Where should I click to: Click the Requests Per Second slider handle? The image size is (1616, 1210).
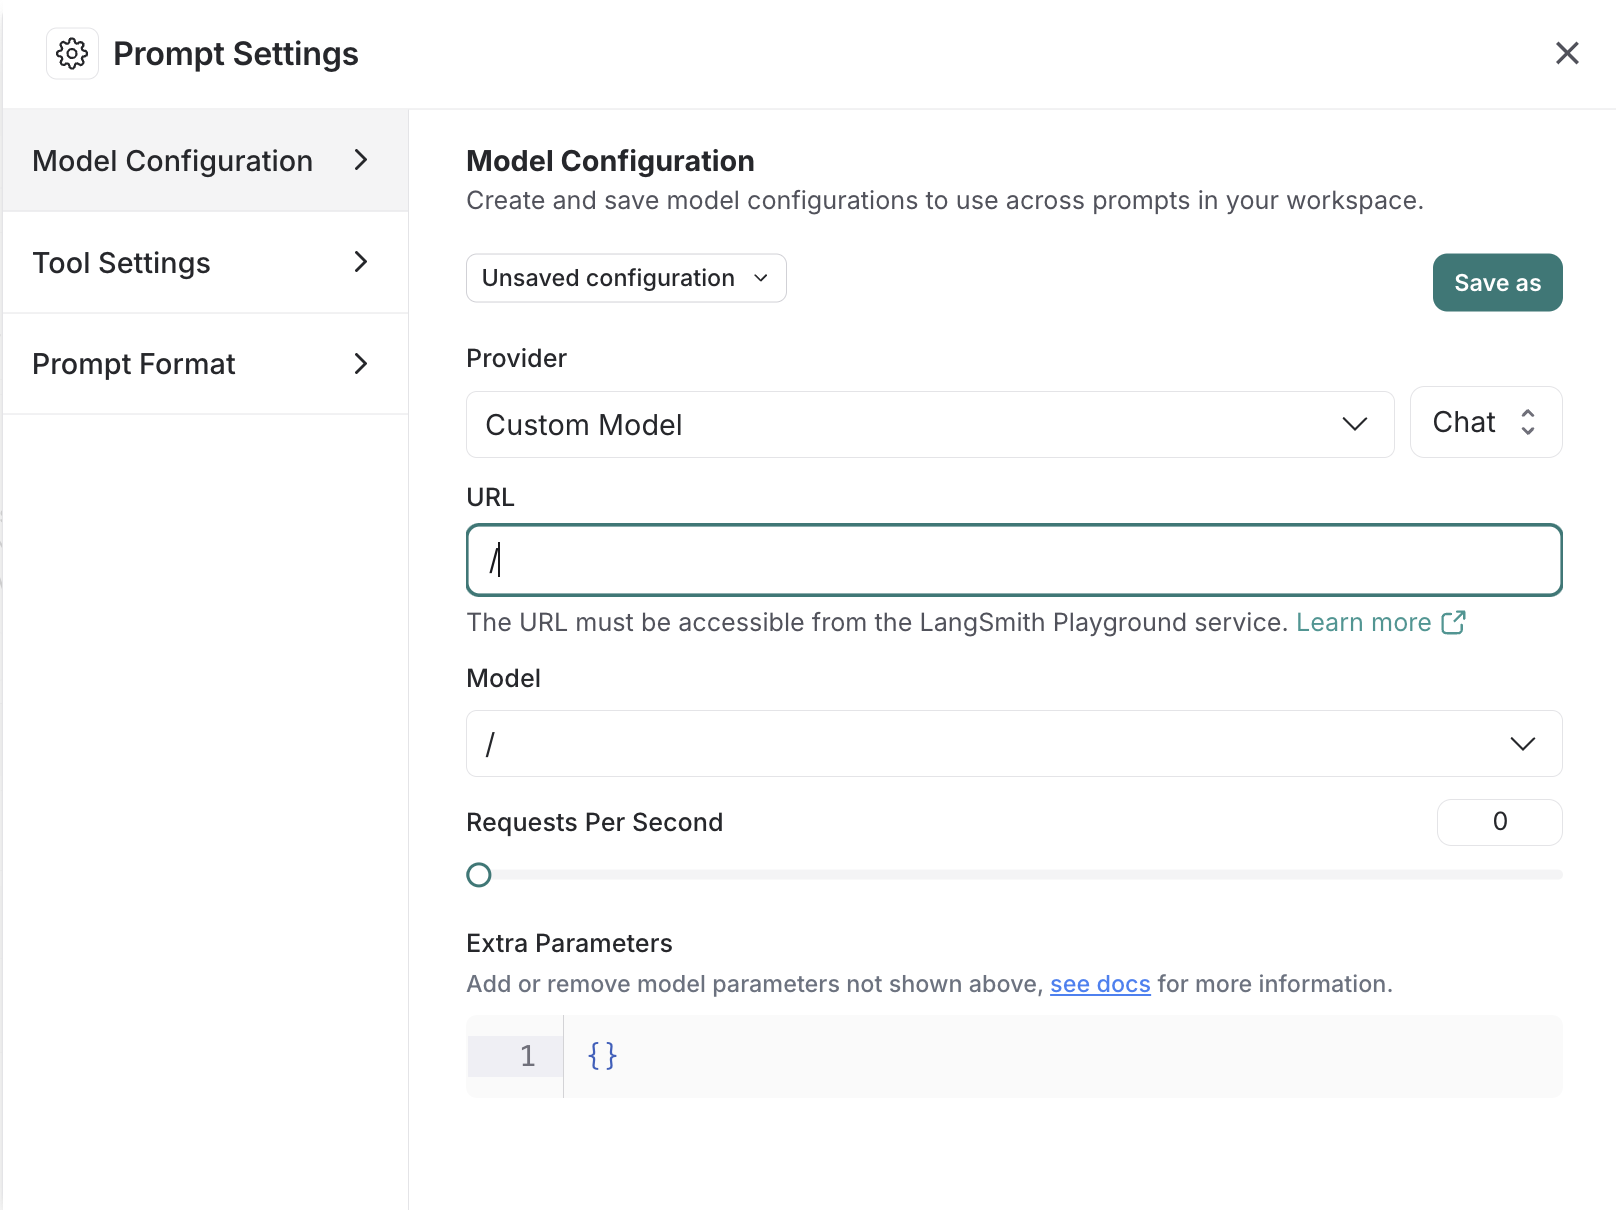click(479, 875)
